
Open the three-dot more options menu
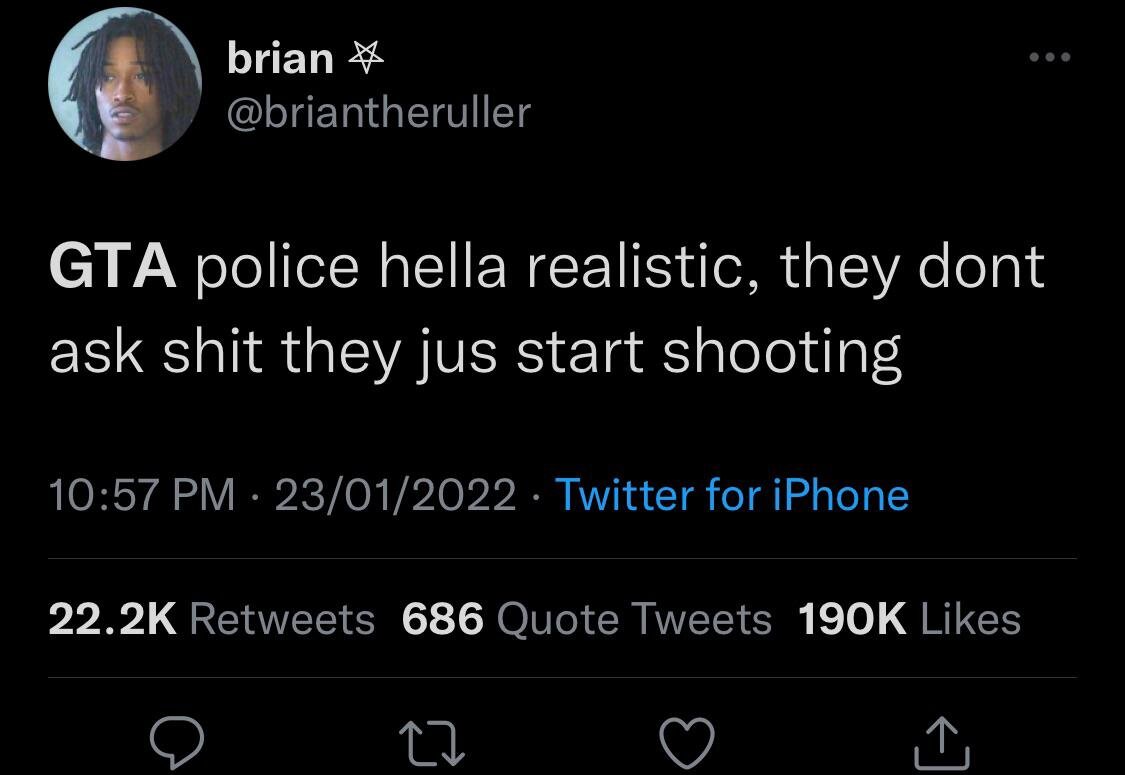(1051, 57)
